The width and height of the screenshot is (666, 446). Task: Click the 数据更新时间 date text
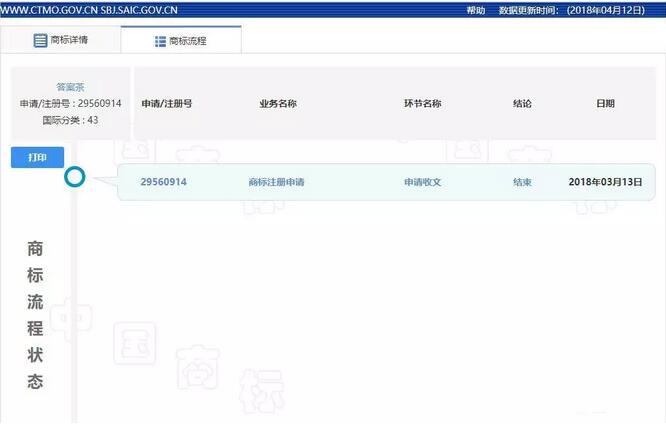[x=572, y=10]
